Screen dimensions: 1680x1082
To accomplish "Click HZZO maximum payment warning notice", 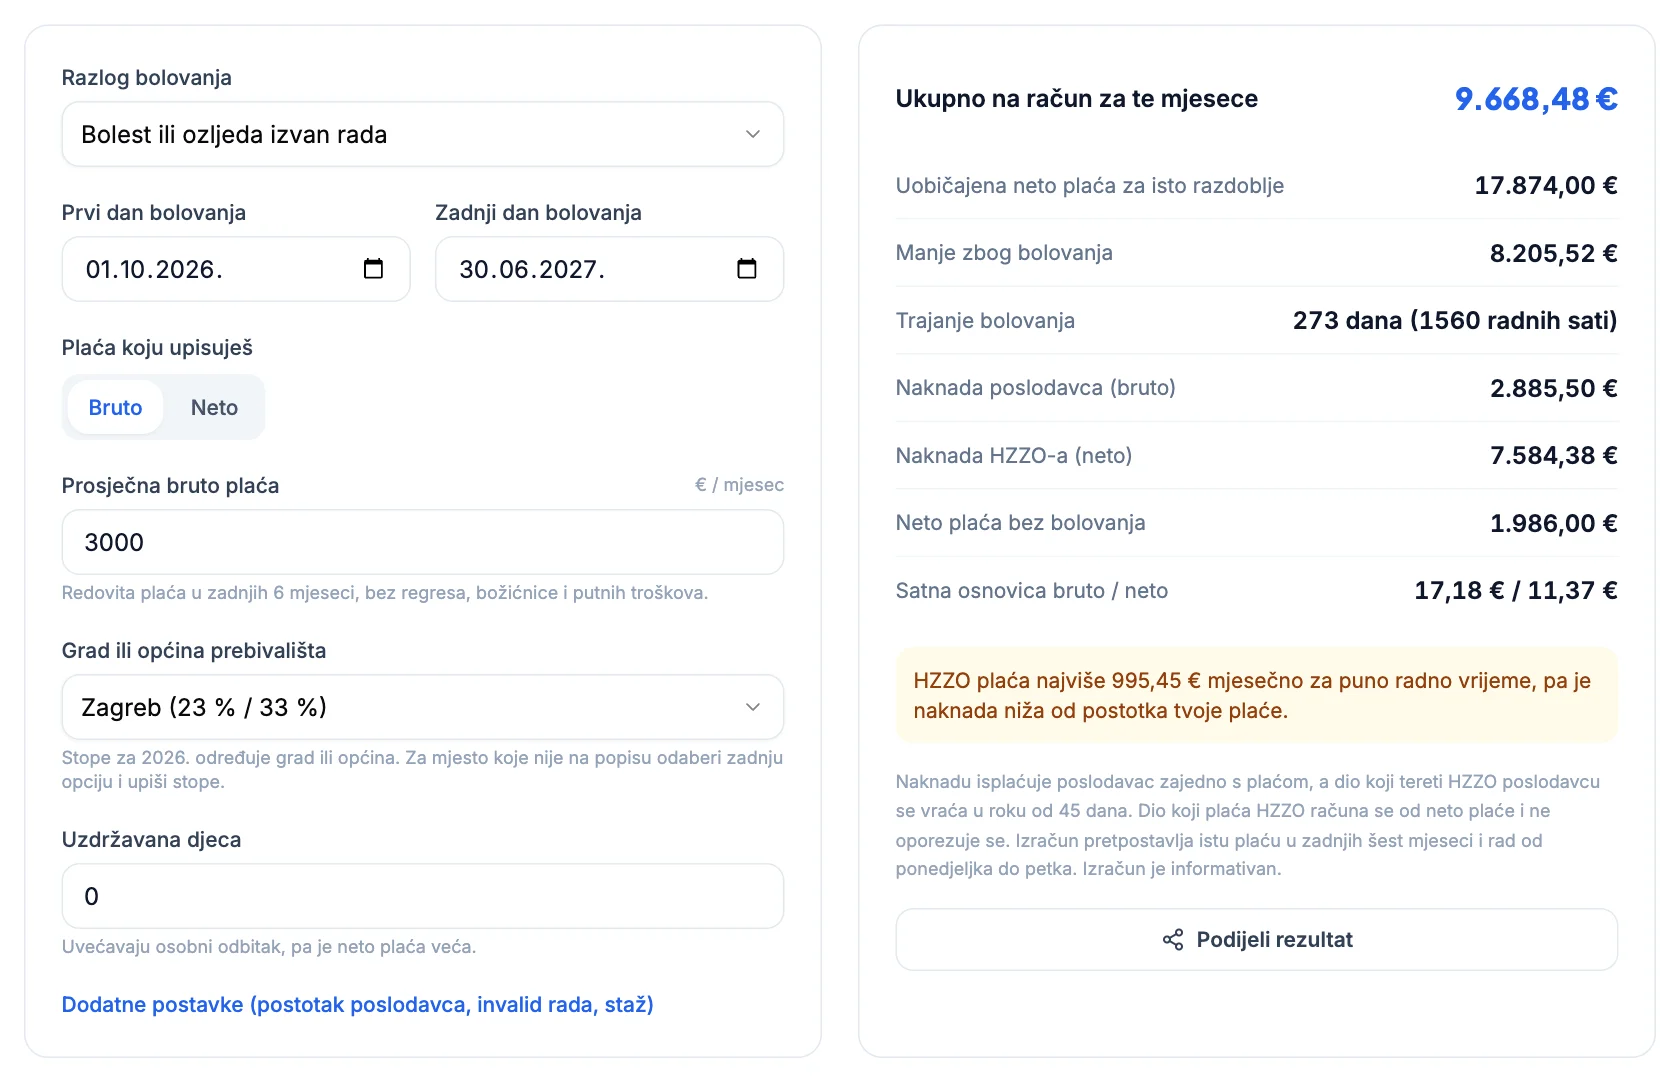I will pyautogui.click(x=1257, y=695).
